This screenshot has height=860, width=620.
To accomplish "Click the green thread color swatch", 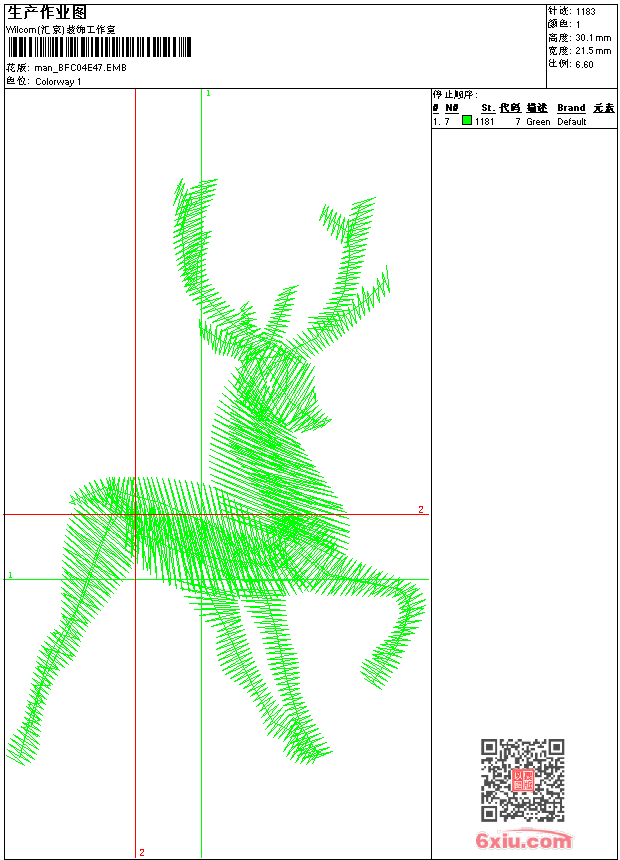I will click(467, 121).
